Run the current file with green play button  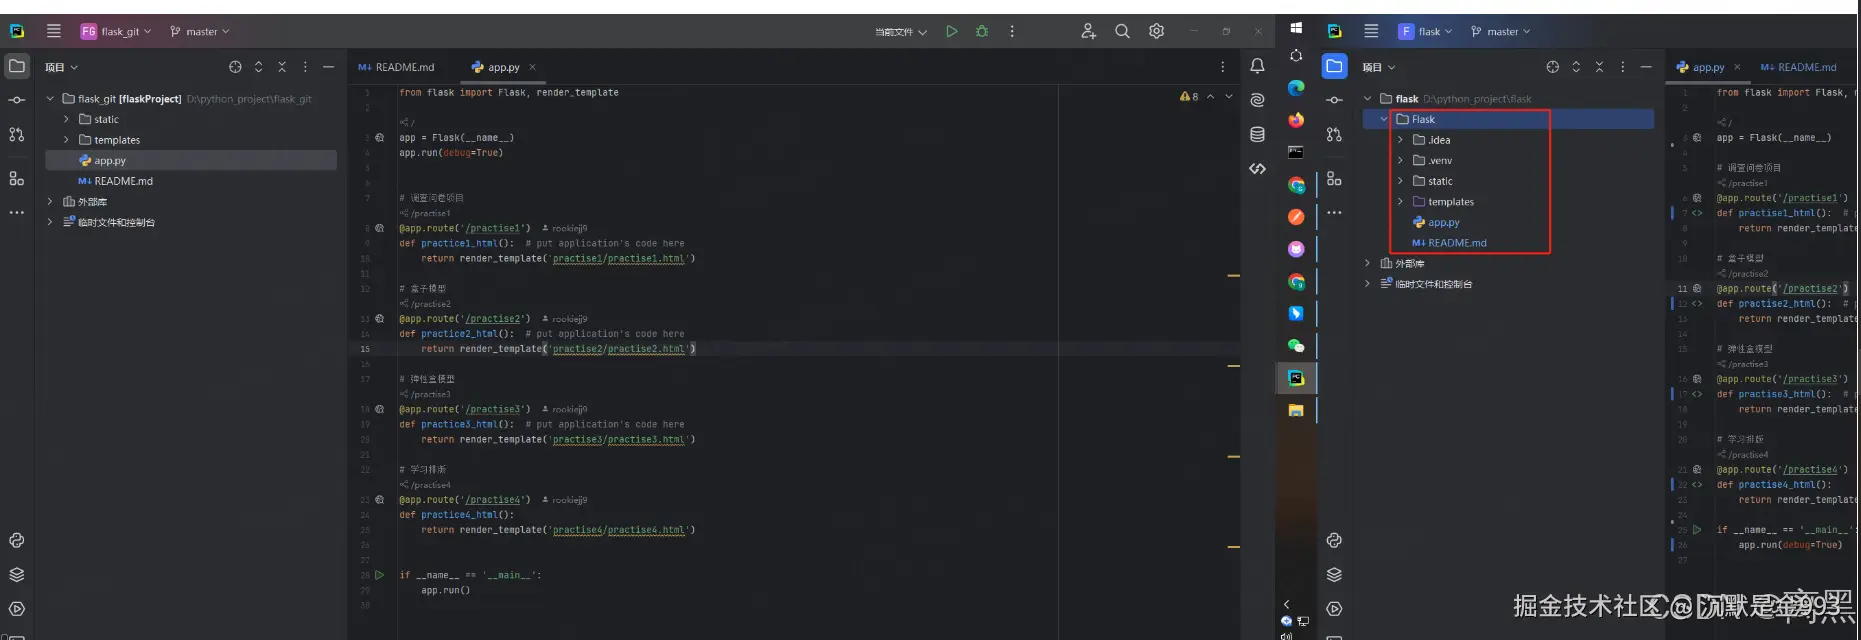(952, 31)
